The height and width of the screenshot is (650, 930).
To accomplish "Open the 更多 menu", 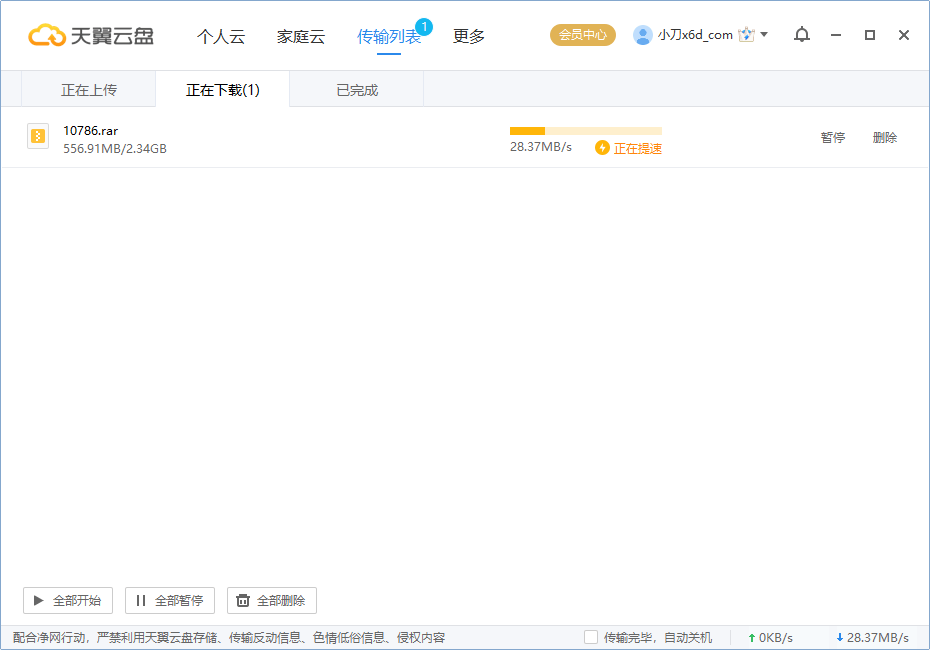I will tap(467, 34).
